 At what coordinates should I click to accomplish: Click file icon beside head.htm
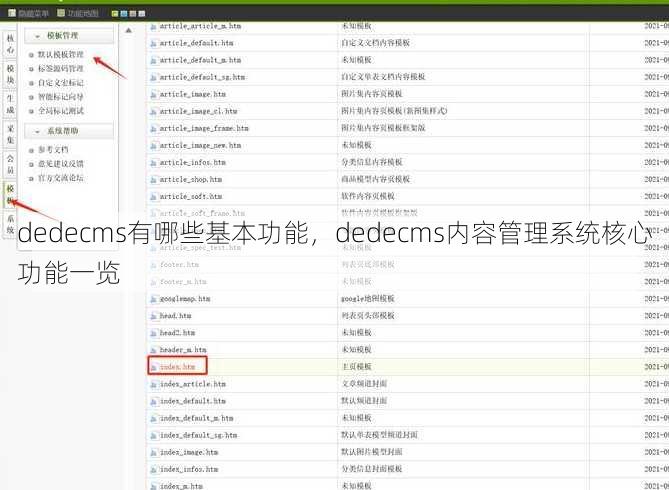(154, 316)
